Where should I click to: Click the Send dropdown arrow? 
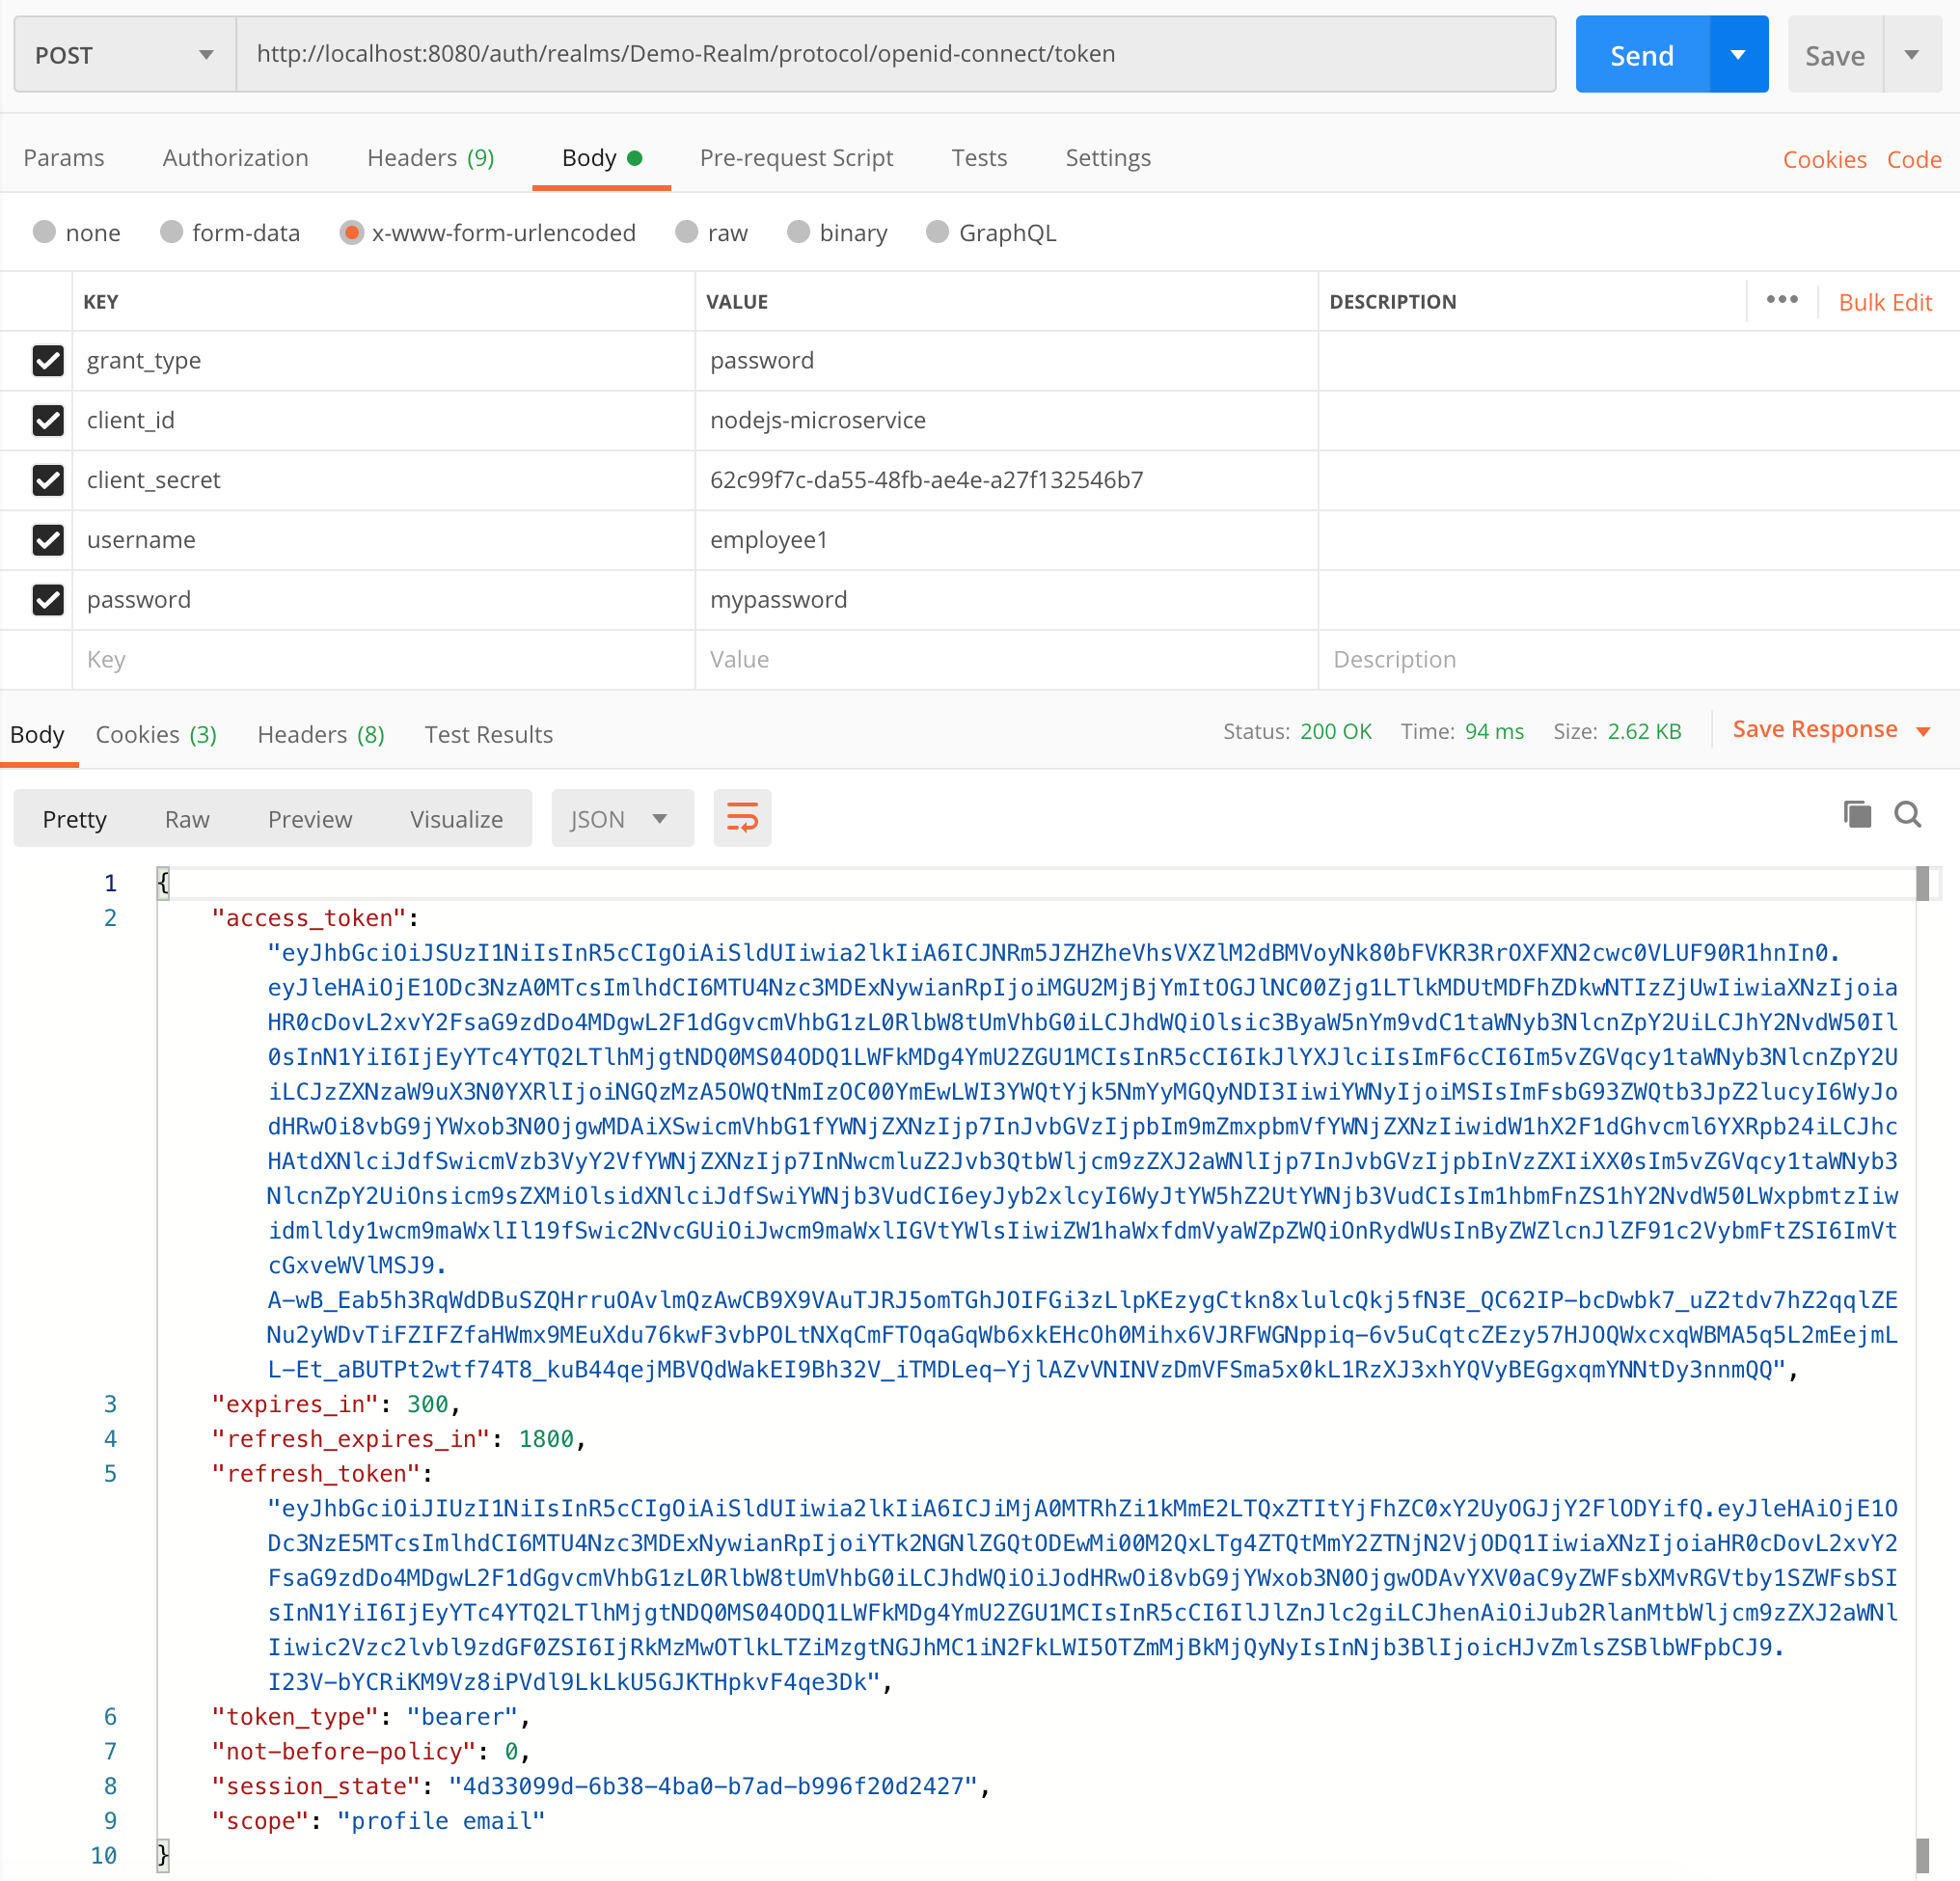1738,55
